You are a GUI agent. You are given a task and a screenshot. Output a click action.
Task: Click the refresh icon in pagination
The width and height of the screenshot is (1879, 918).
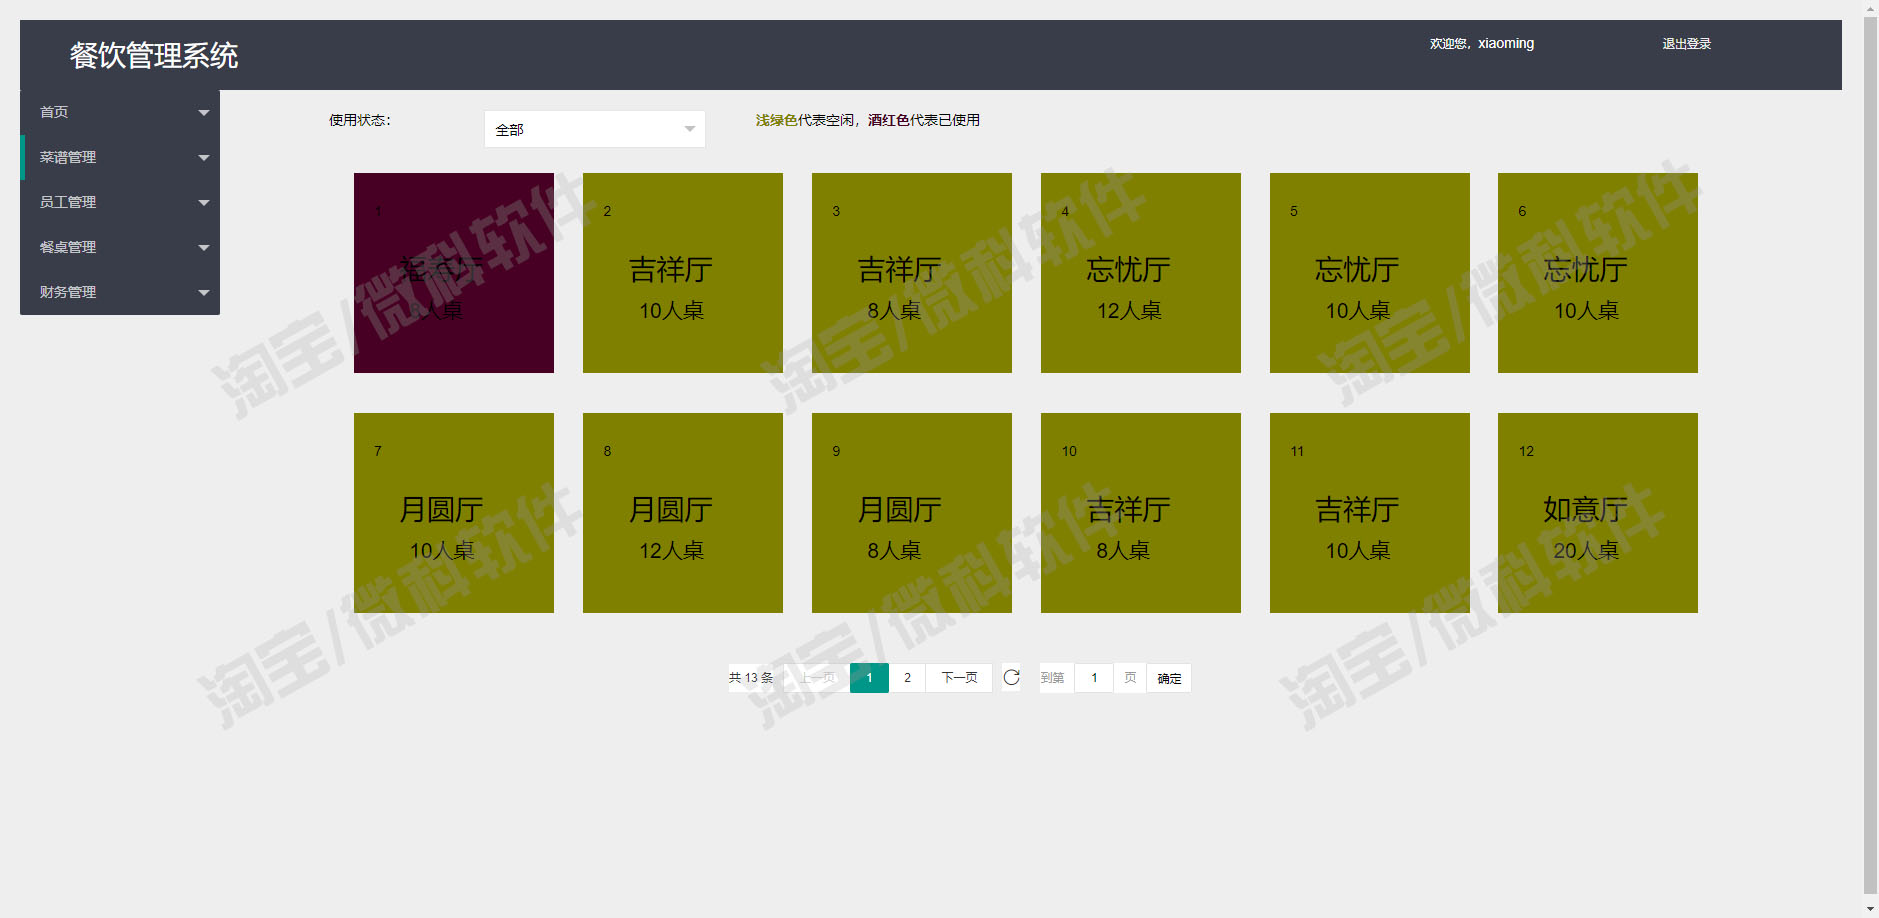coord(1011,678)
